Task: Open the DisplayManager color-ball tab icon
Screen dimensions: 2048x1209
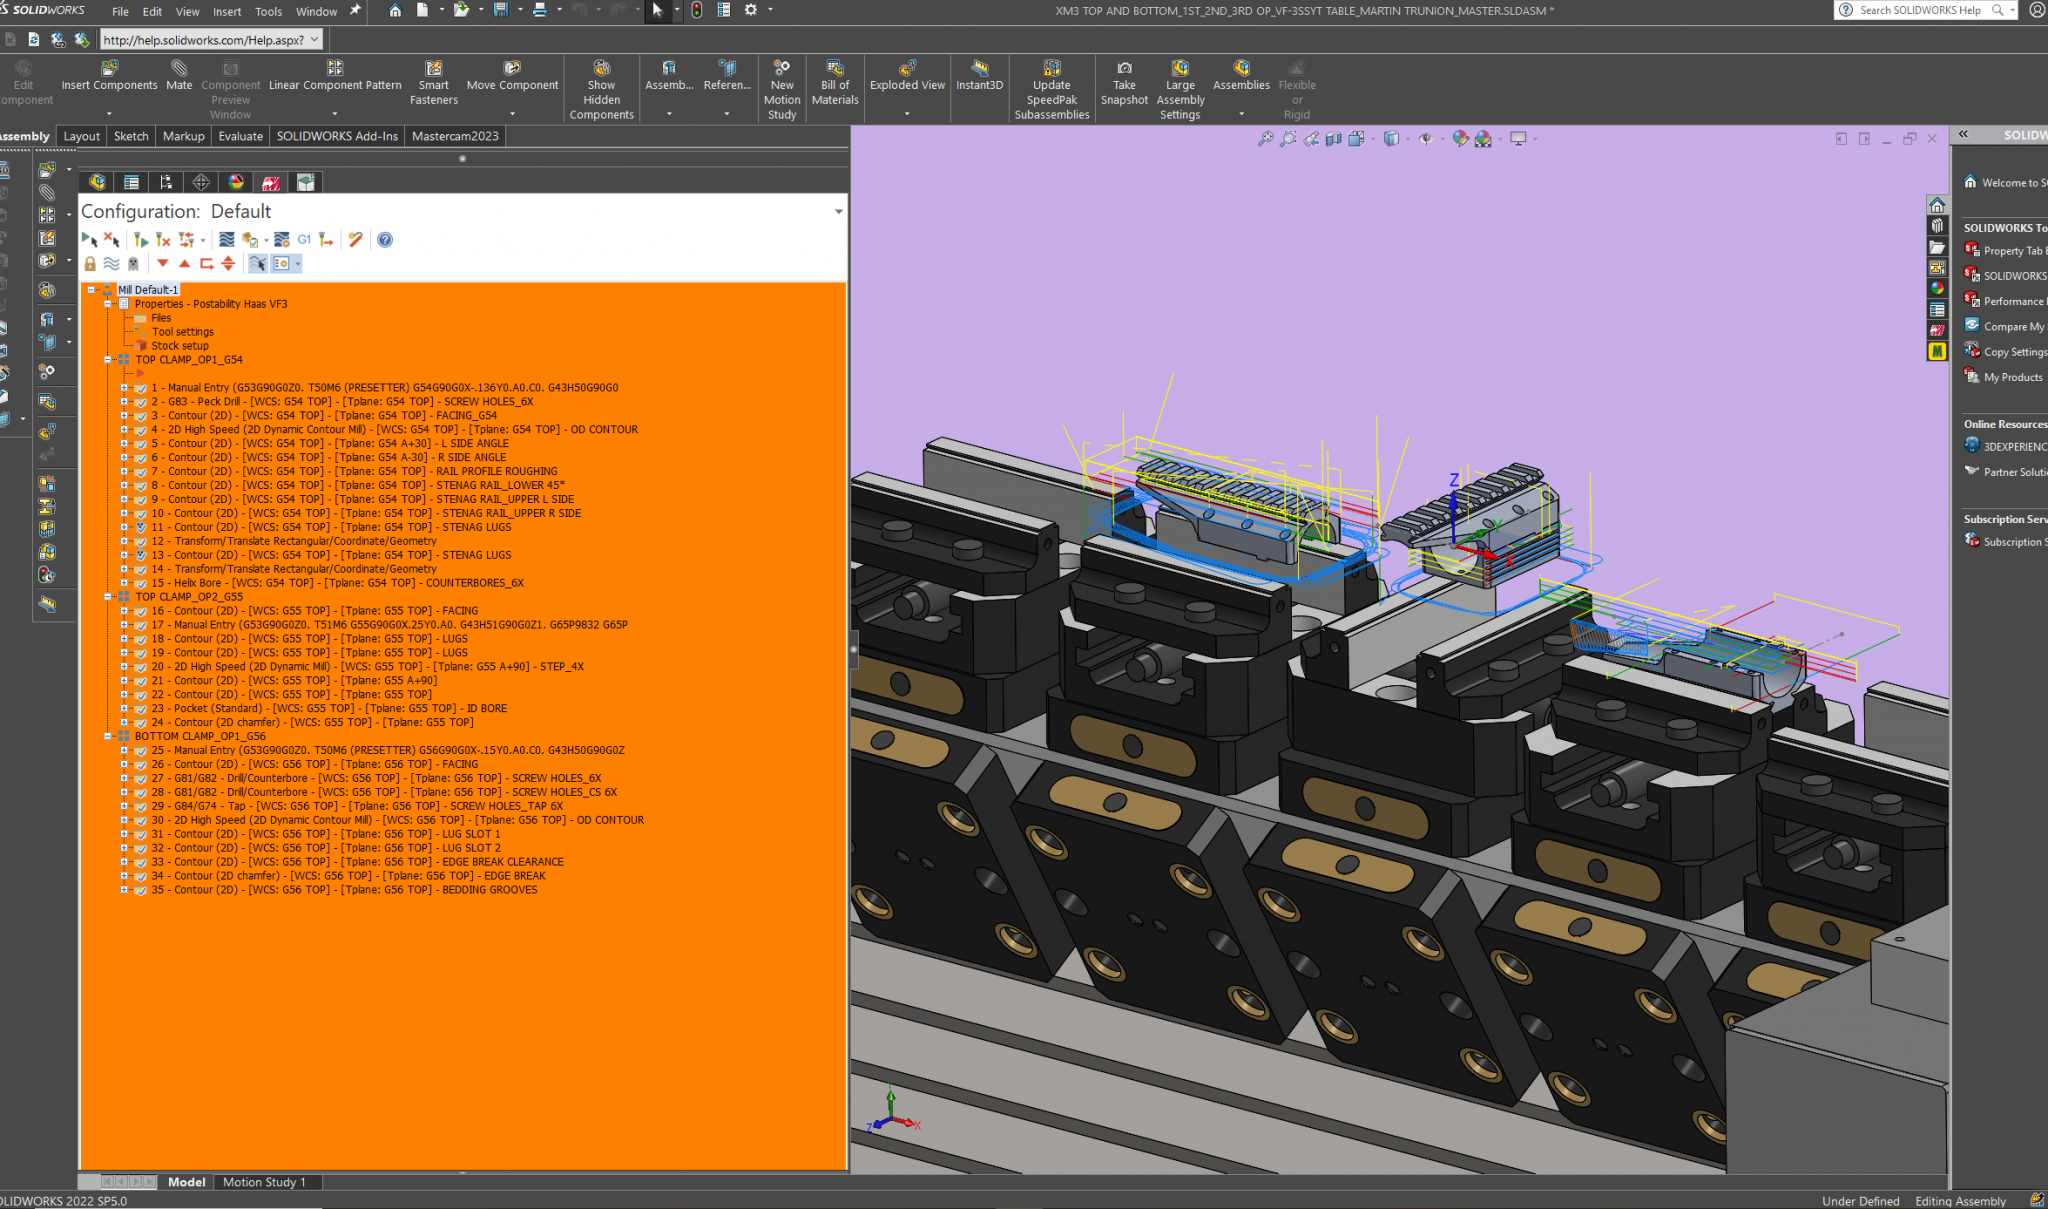Action: tap(236, 182)
